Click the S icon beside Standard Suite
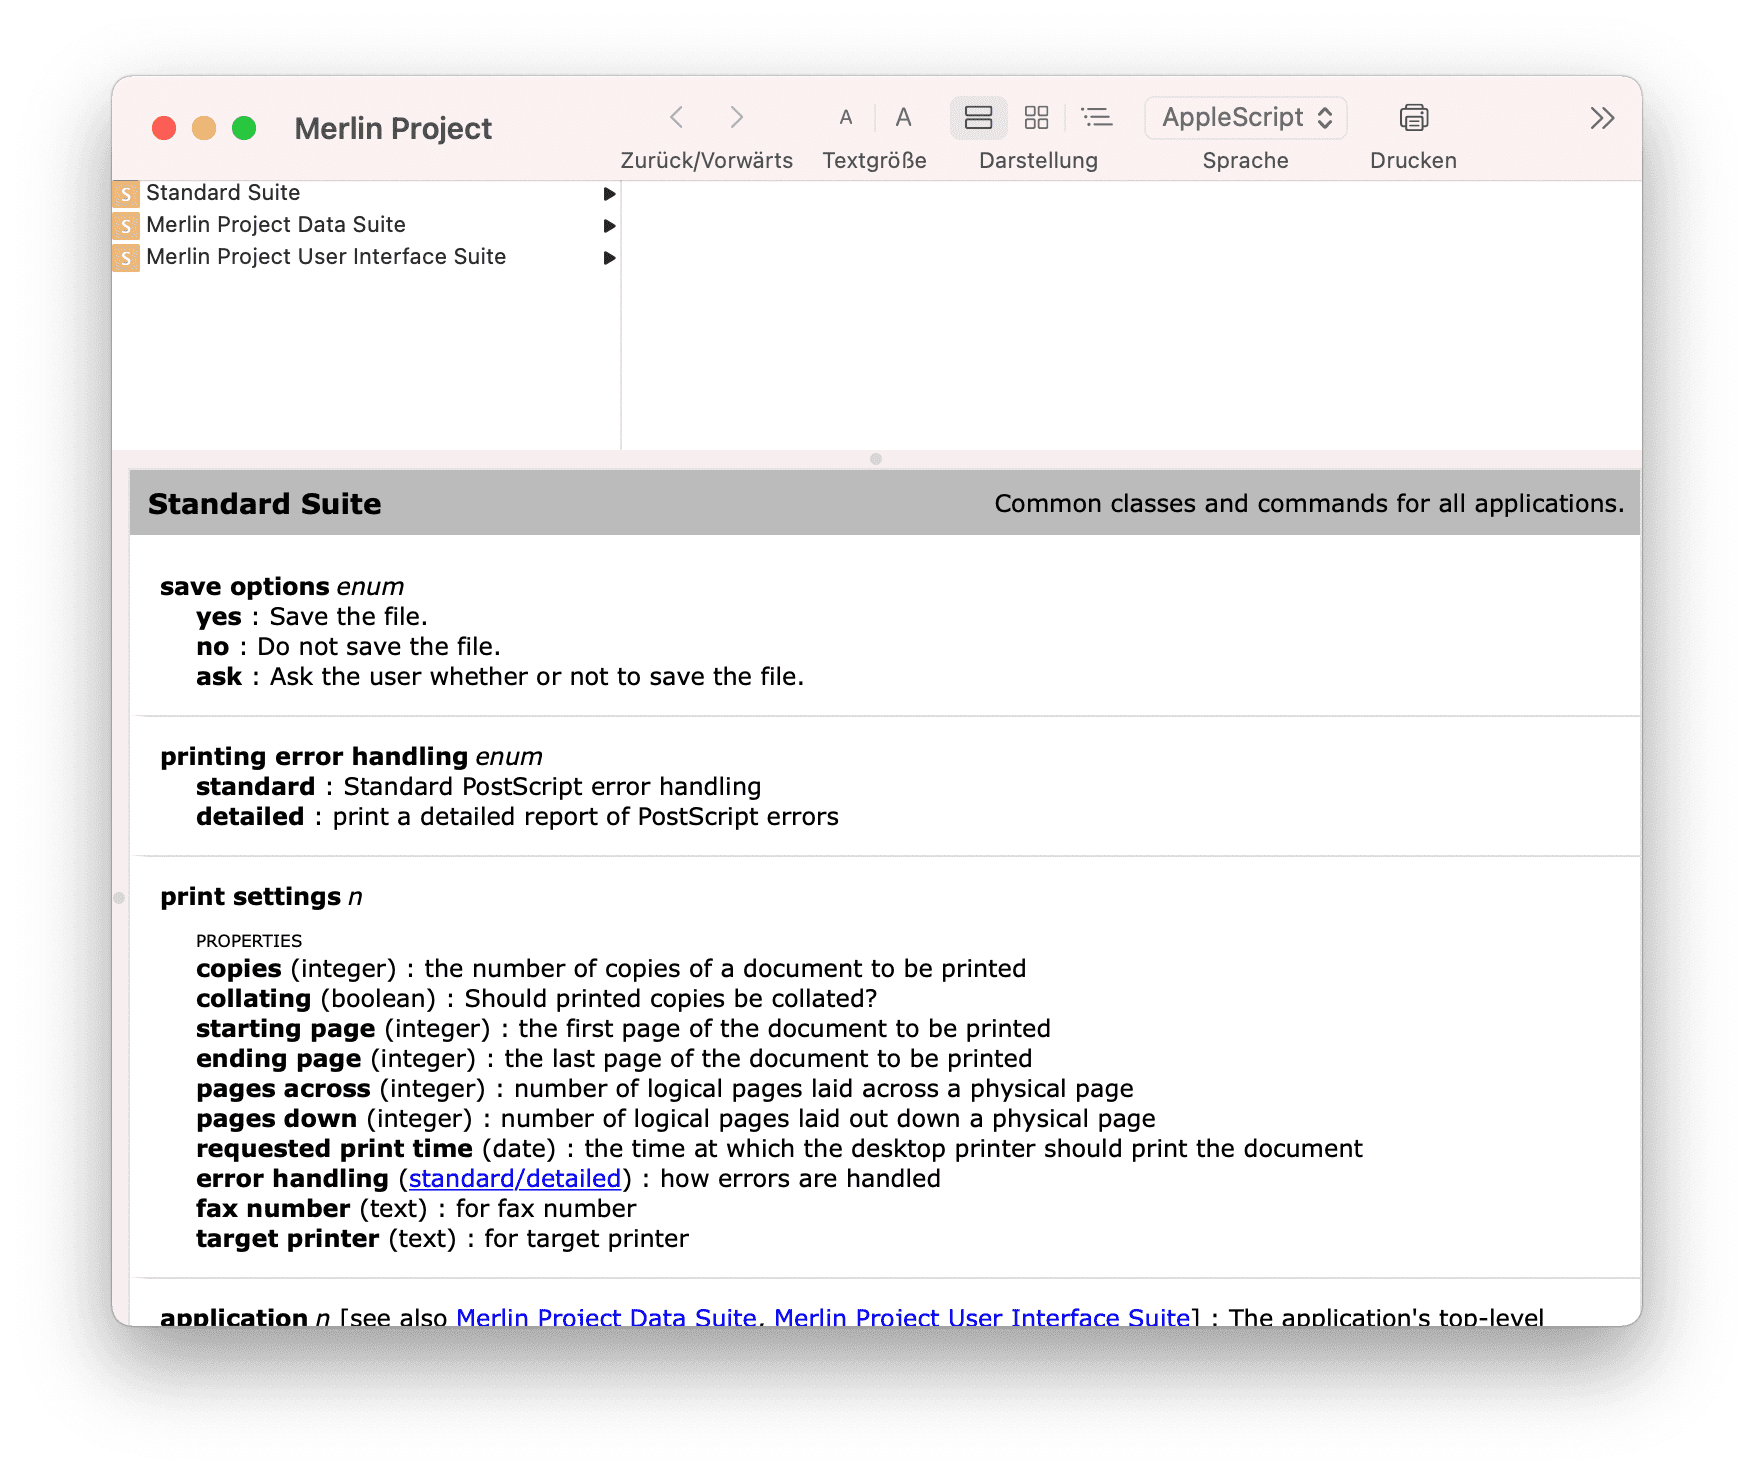Image resolution: width=1754 pixels, height=1474 pixels. click(x=126, y=193)
